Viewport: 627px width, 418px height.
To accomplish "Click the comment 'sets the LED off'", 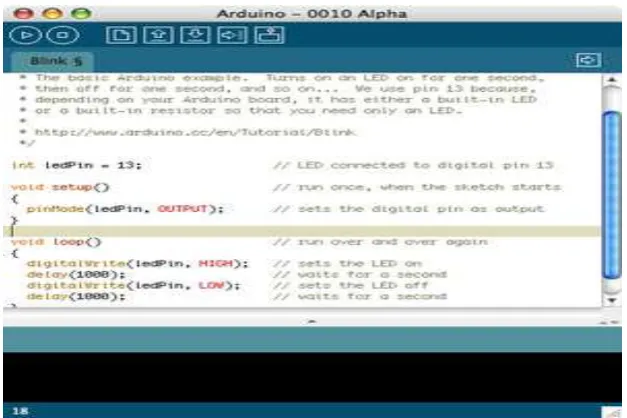I will coord(351,286).
